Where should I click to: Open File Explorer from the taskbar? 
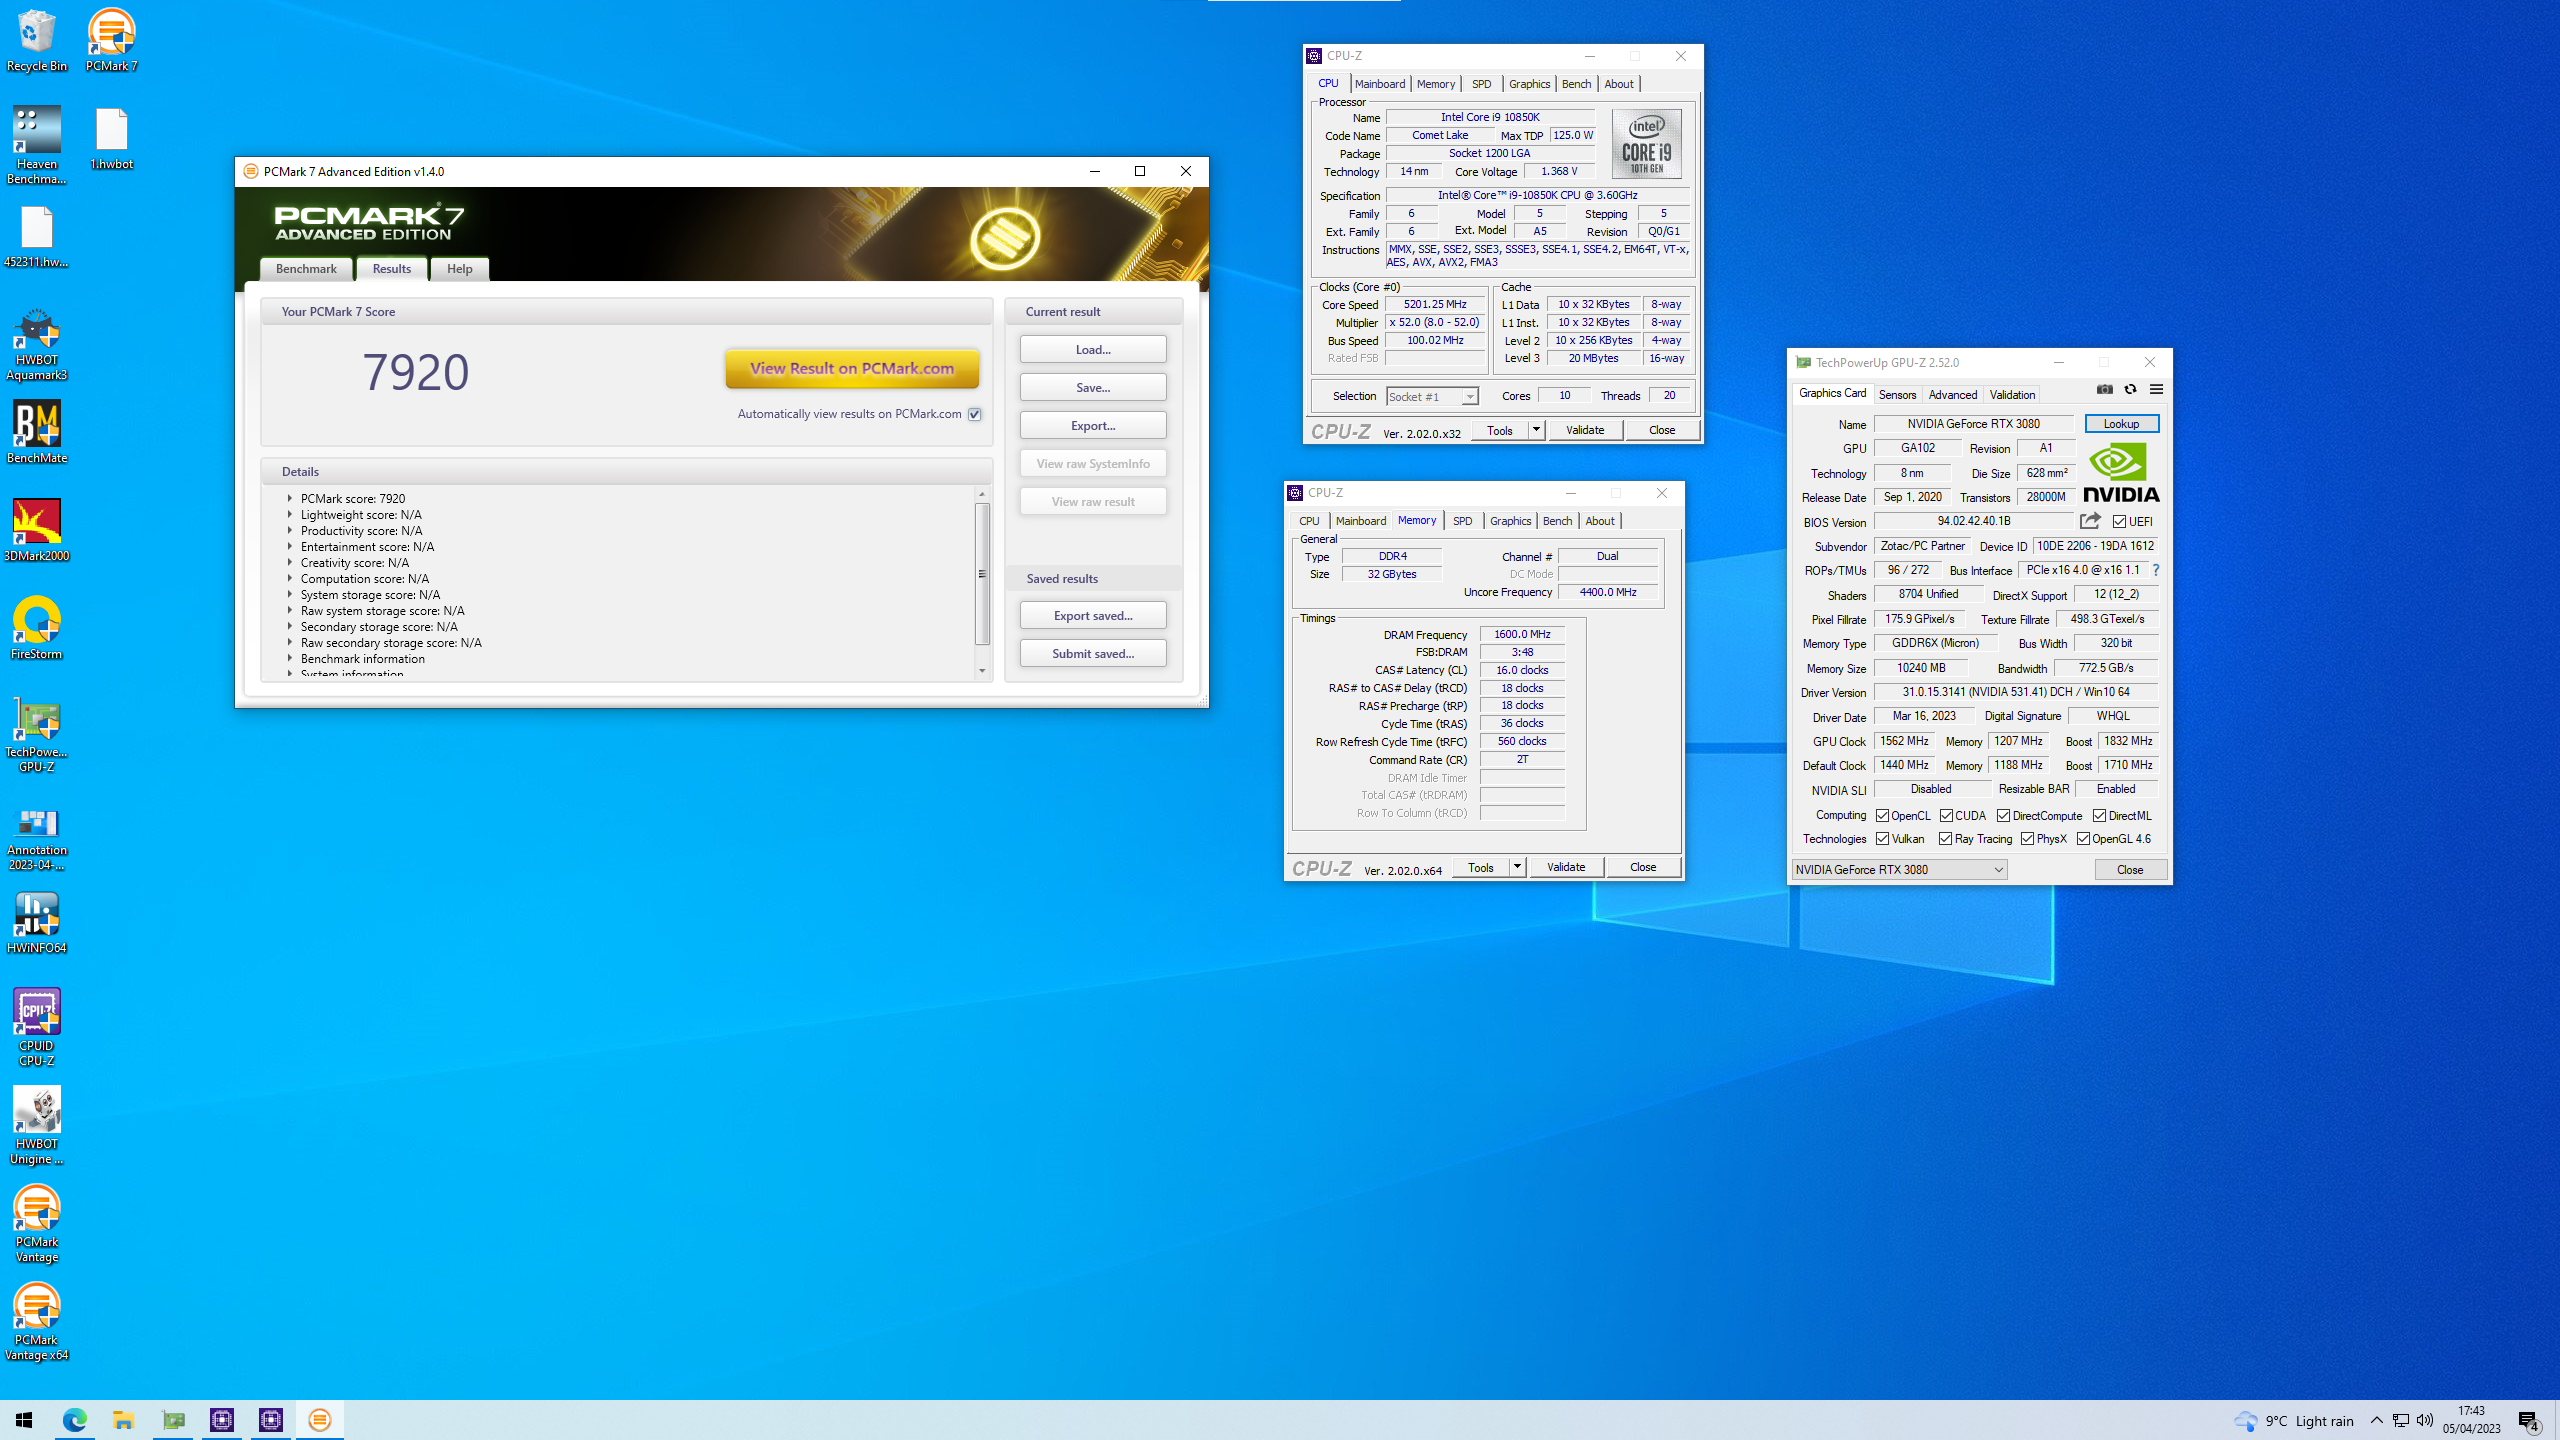click(x=123, y=1420)
